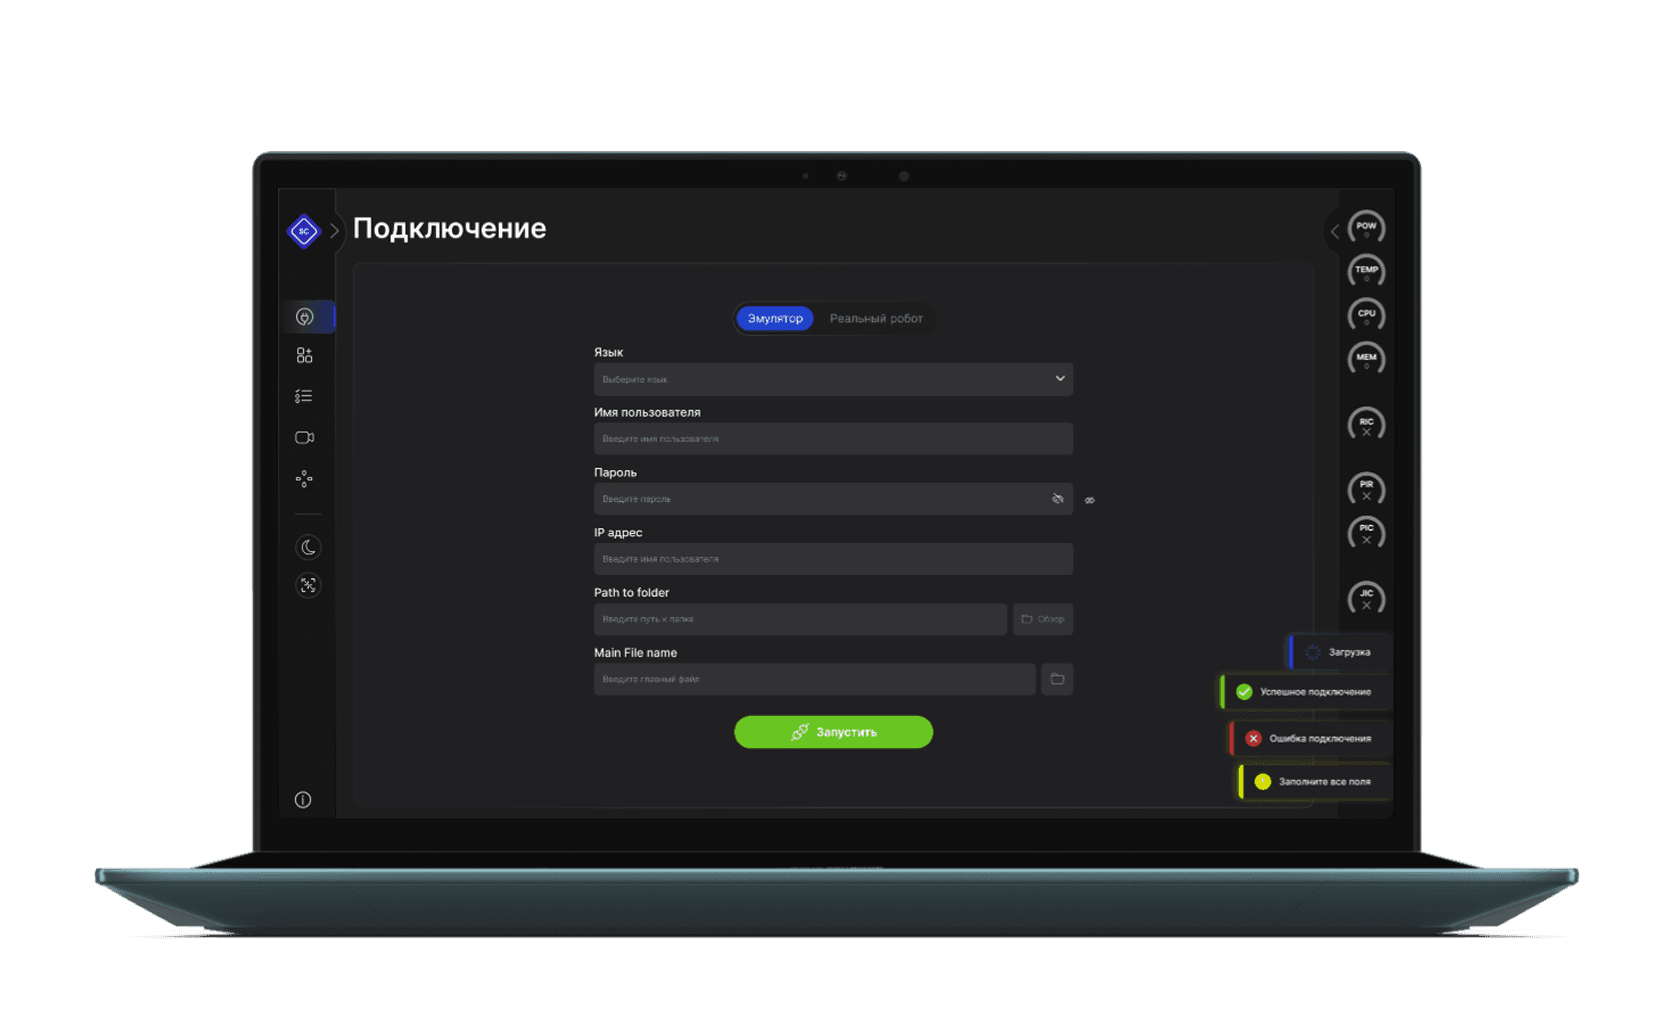1668x1020 pixels.
Task: Click the add-widgets grid icon in sidebar
Action: click(304, 356)
